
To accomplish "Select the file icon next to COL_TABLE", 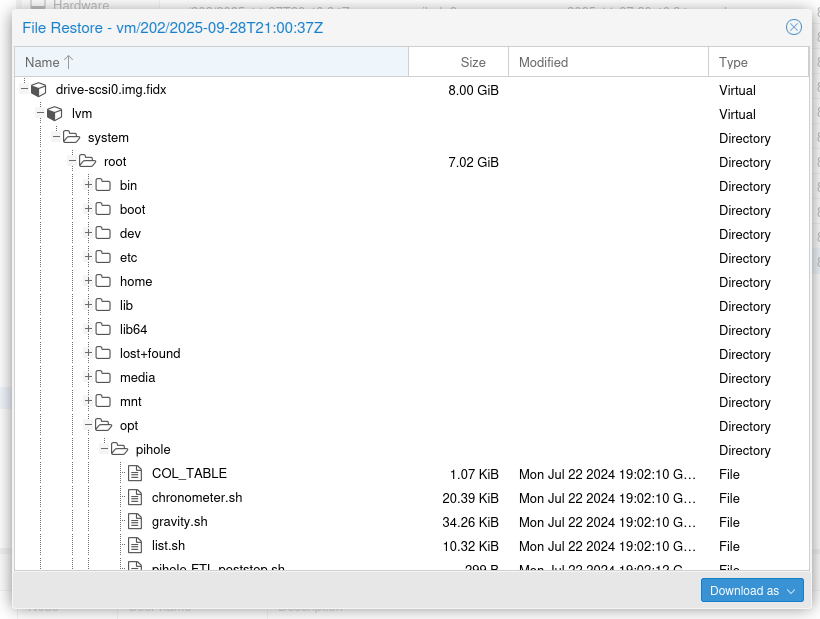I will 134,473.
